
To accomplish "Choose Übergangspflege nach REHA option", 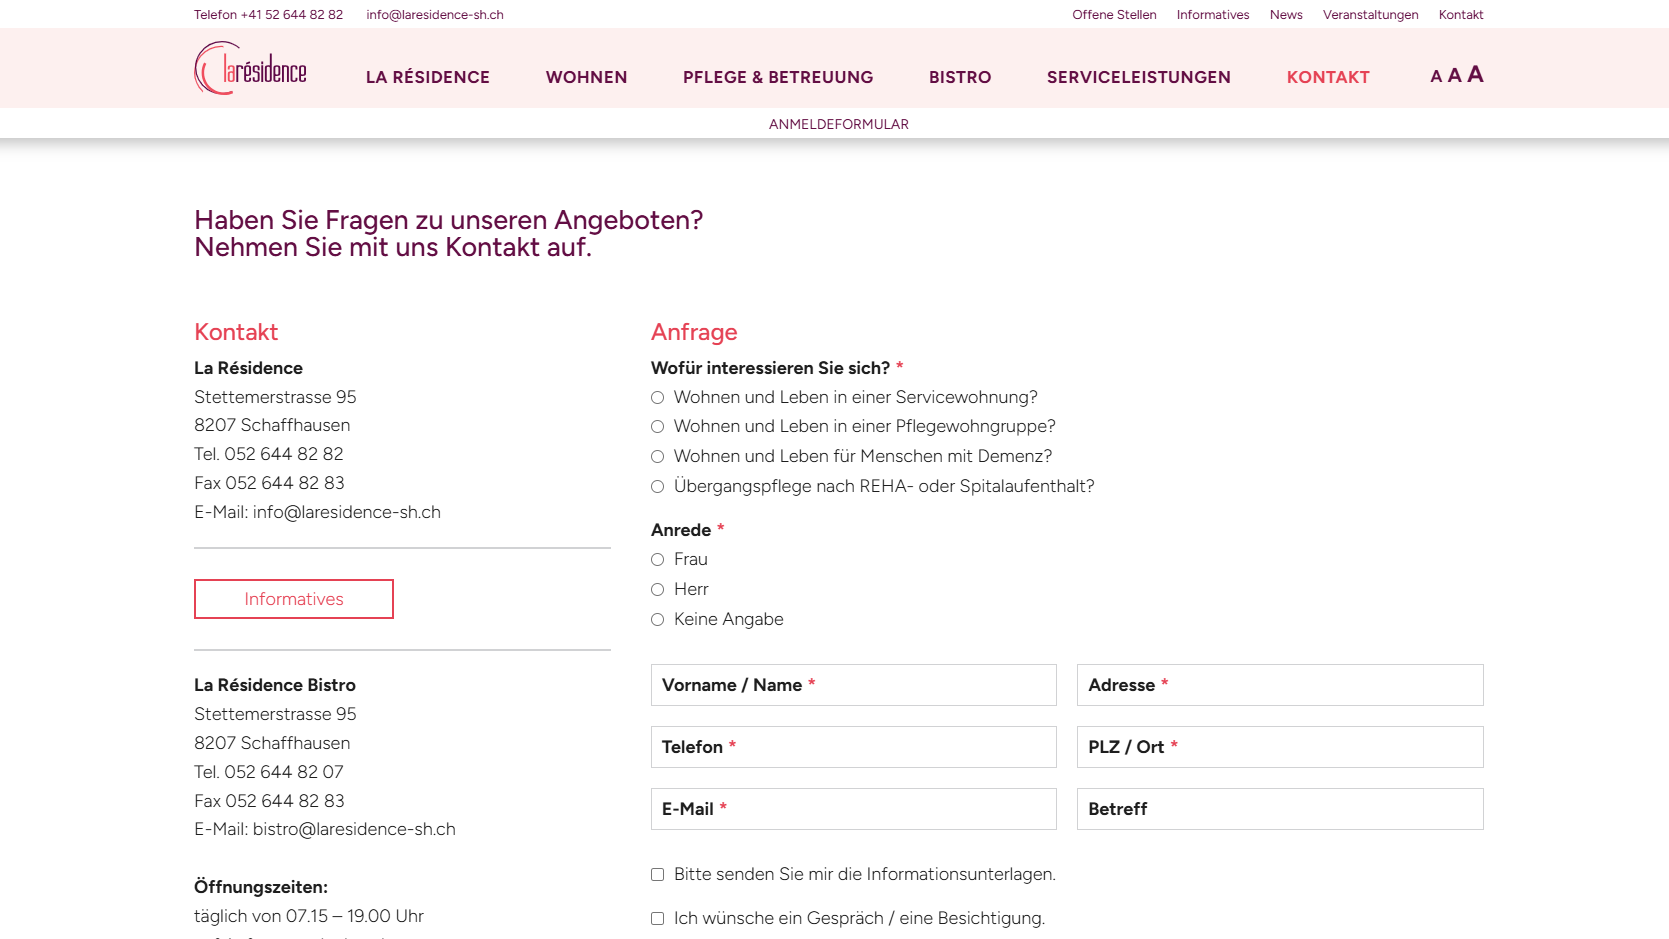I will [657, 487].
